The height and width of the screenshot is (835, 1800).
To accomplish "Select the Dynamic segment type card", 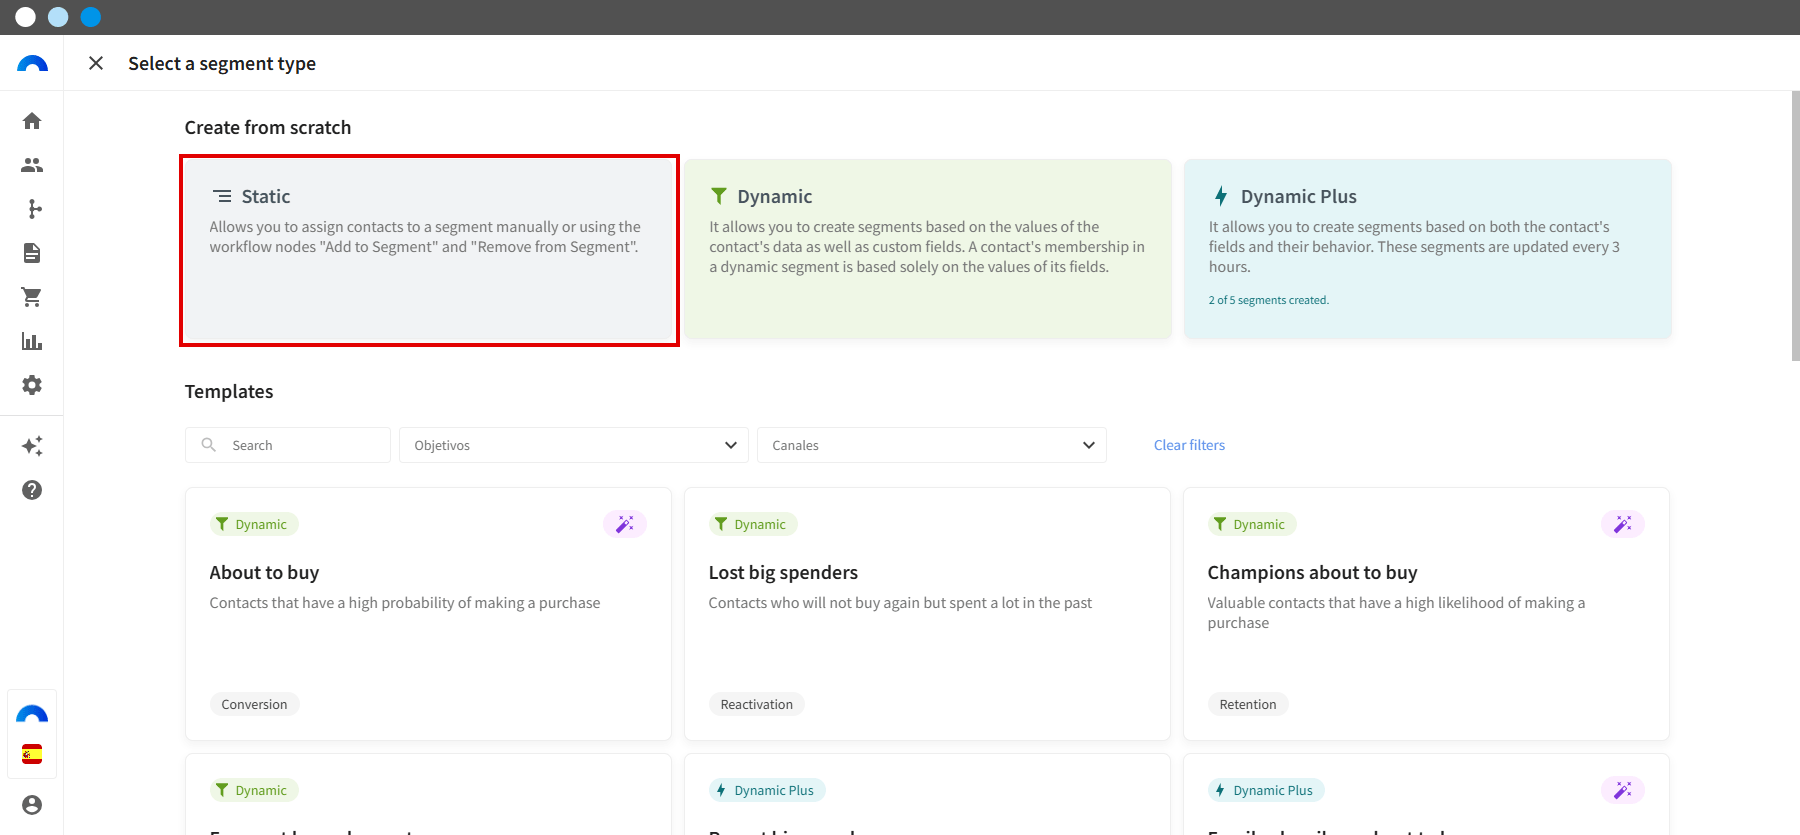I will [928, 249].
